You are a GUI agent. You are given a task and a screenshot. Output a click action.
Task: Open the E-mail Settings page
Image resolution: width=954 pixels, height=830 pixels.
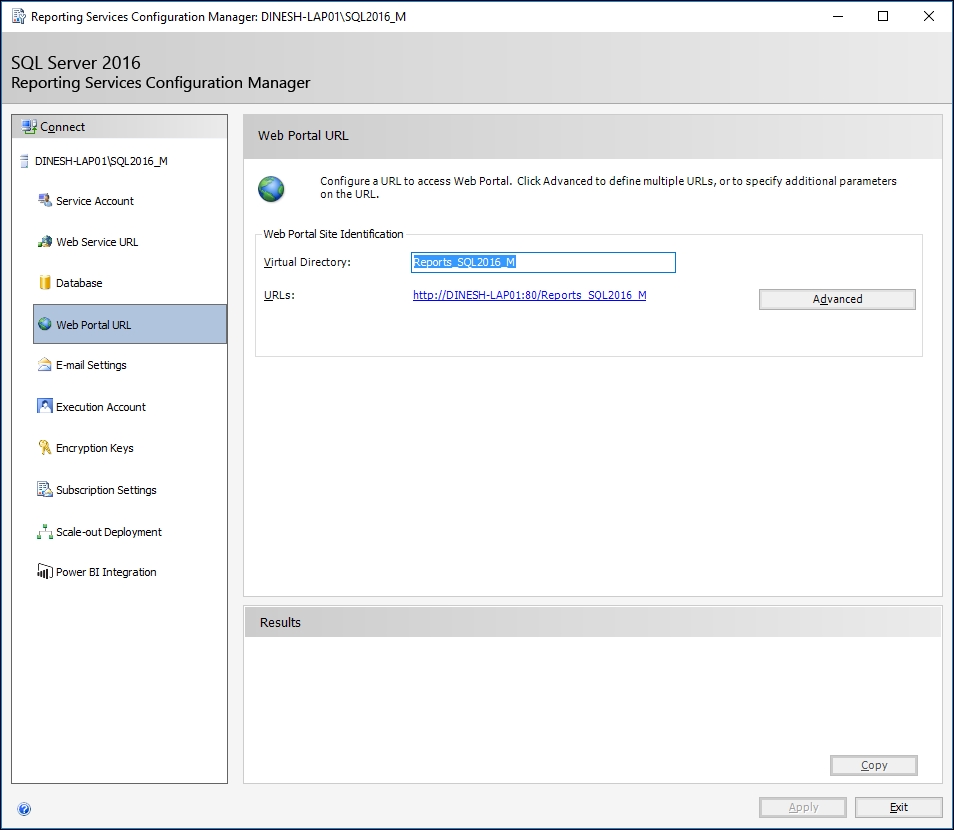(91, 365)
